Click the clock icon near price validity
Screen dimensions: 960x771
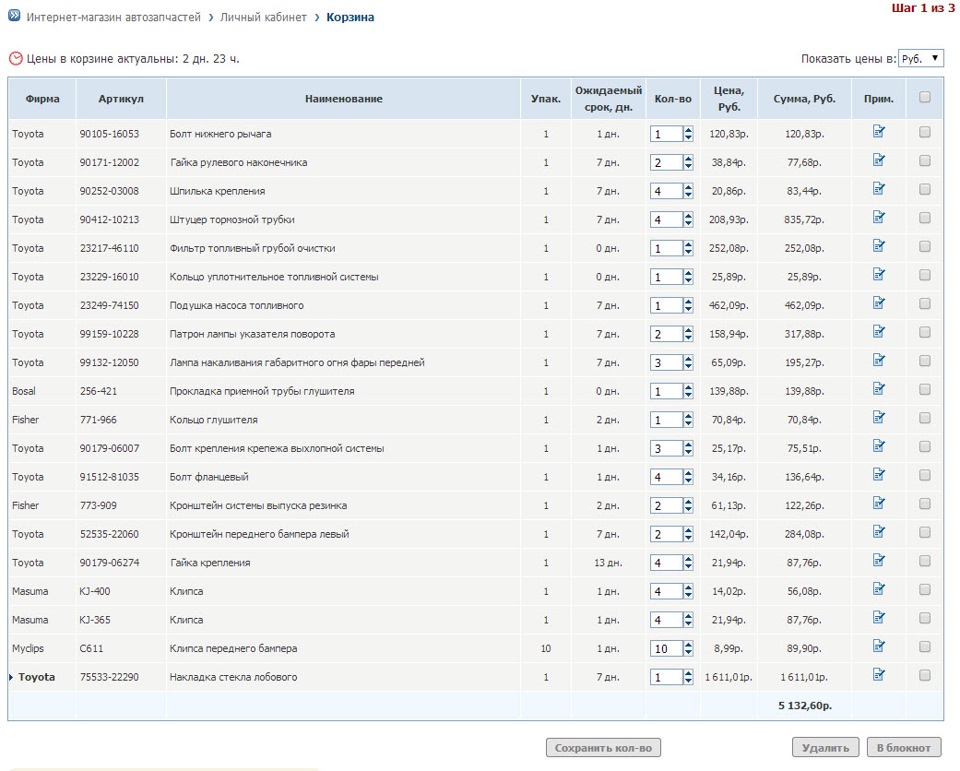pos(15,59)
